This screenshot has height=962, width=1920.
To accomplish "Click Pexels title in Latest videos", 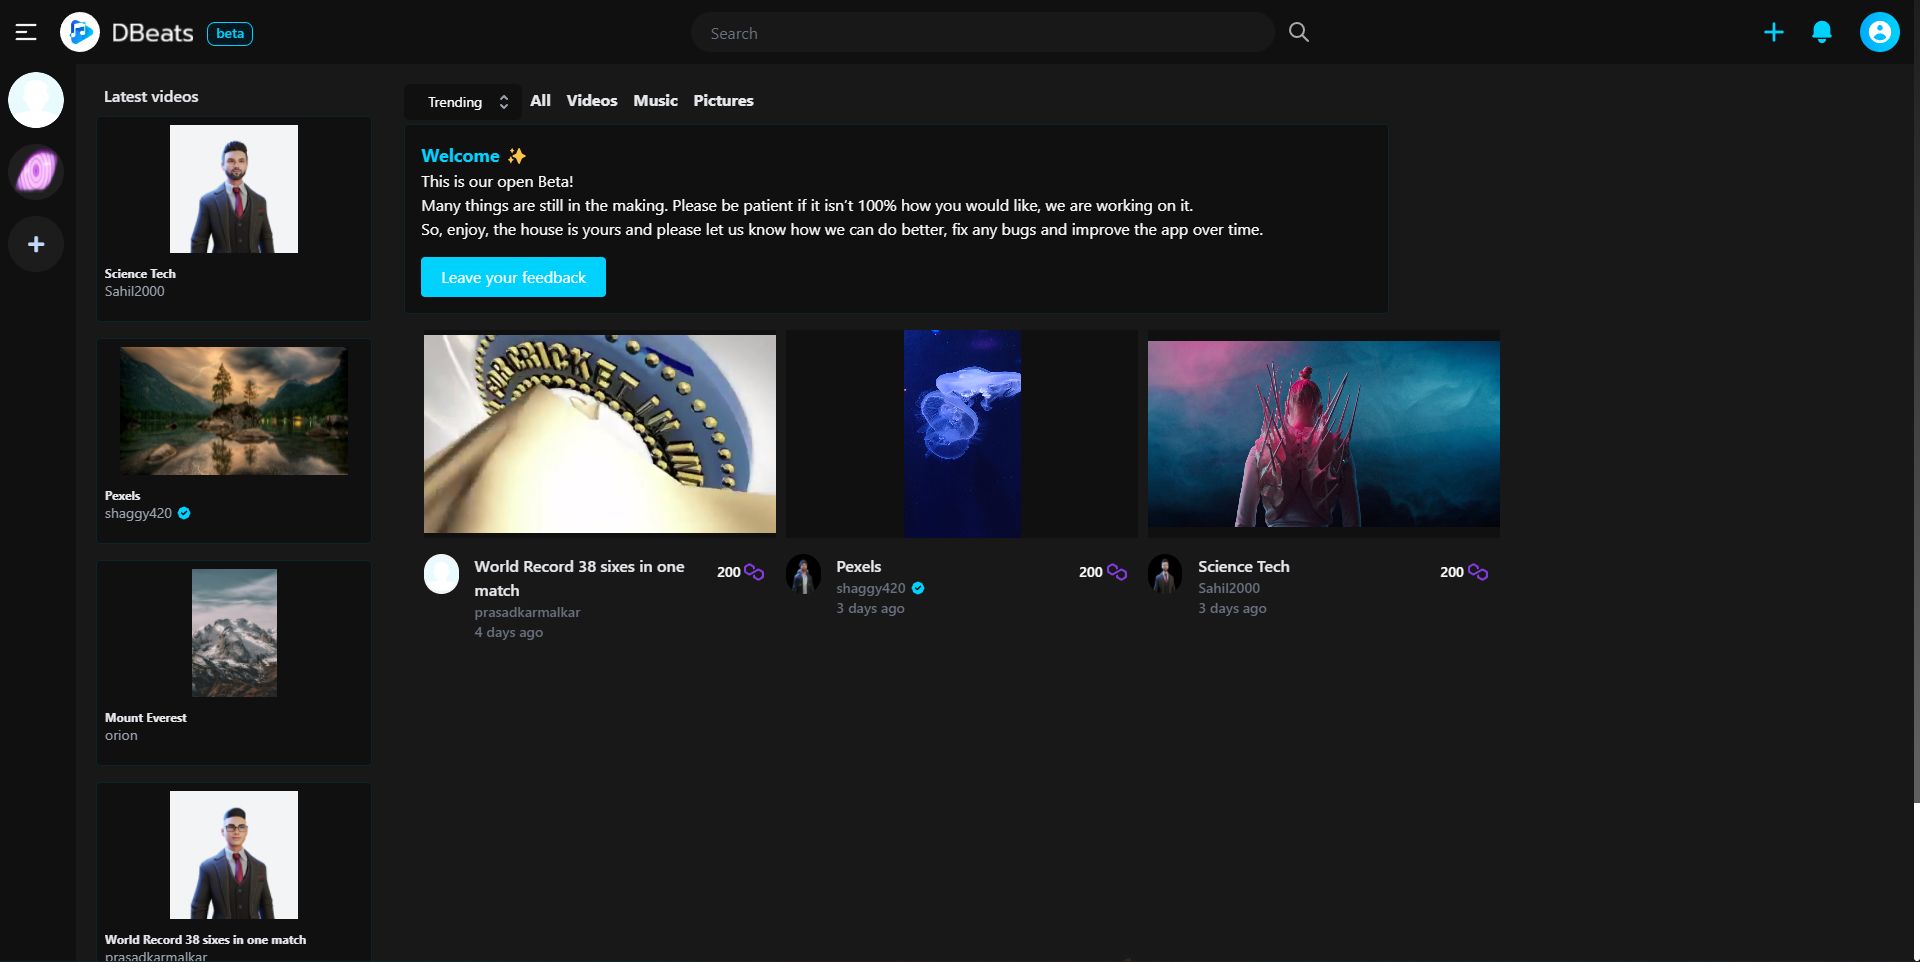I will point(122,495).
